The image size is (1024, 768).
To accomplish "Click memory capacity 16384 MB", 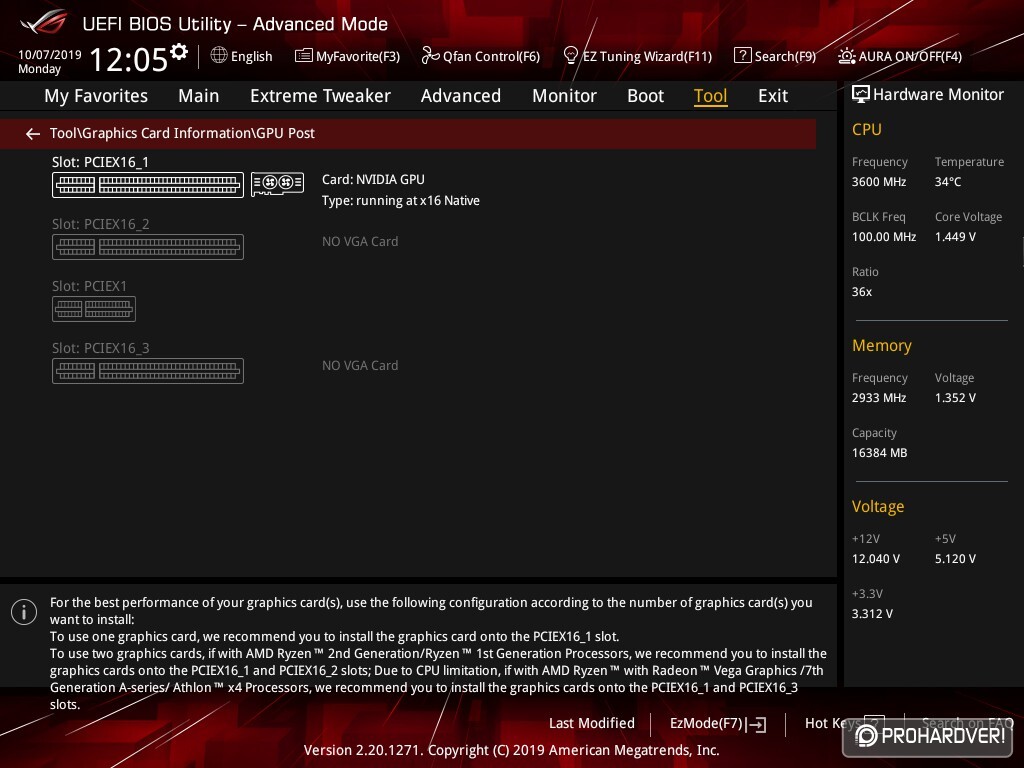I will tap(879, 453).
